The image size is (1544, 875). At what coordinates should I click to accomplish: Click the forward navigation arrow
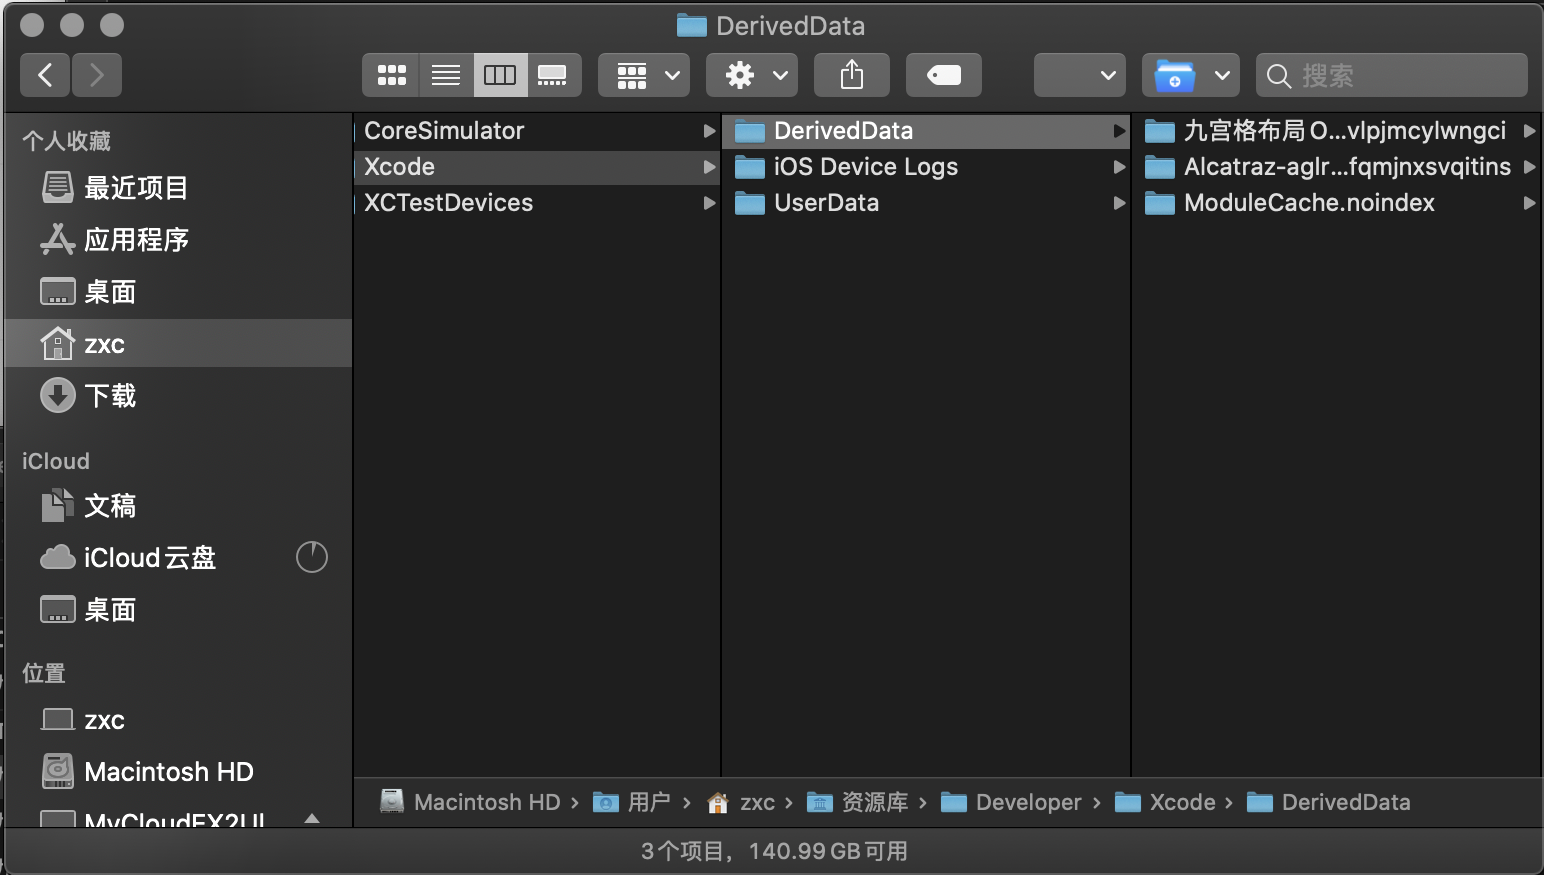pyautogui.click(x=96, y=75)
